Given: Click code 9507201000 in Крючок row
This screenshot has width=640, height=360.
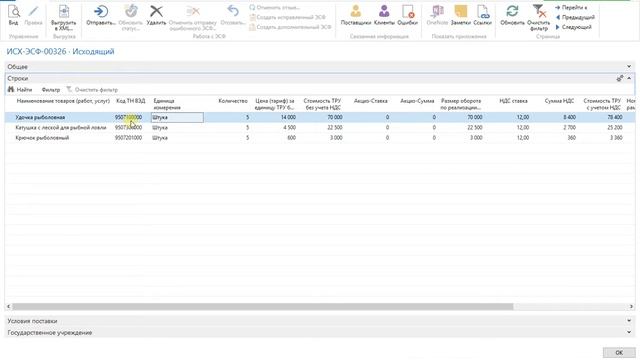Looking at the screenshot, I should [x=129, y=138].
